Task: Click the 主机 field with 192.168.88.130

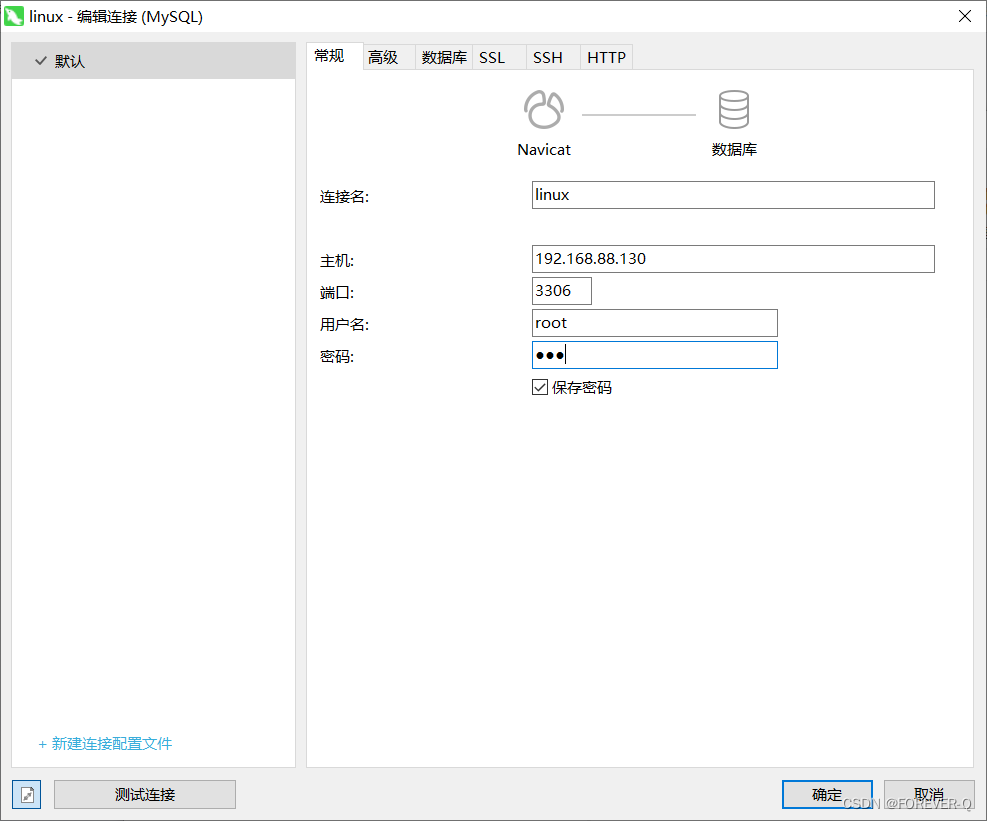Action: [x=733, y=259]
